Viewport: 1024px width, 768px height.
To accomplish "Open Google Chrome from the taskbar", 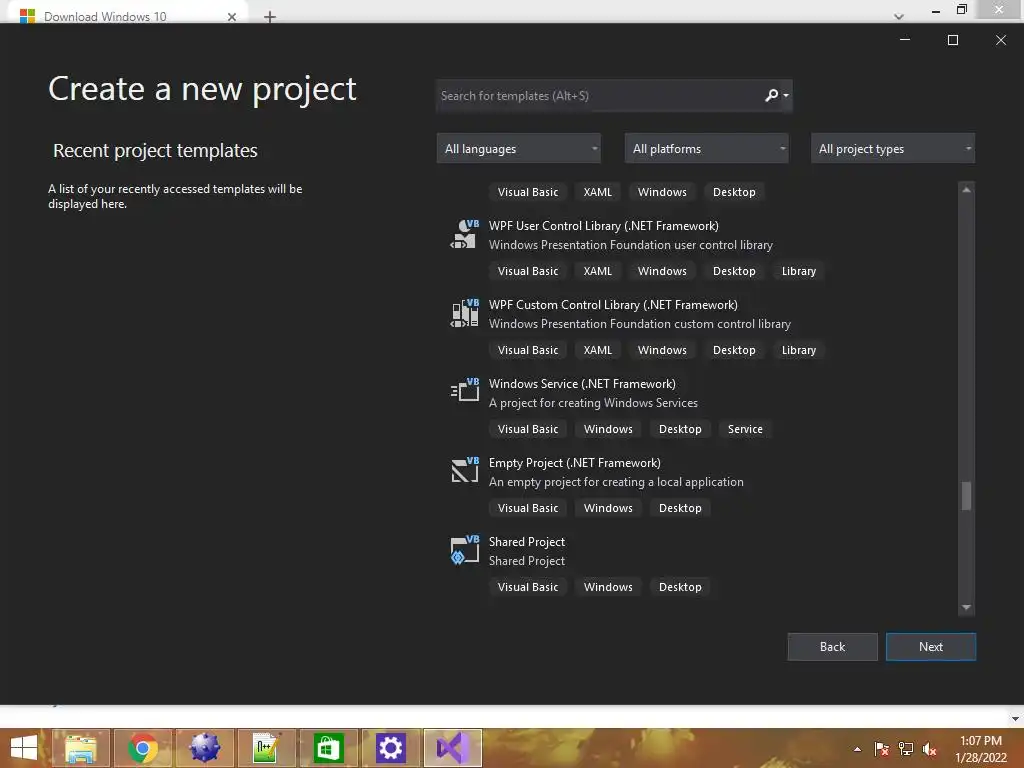I will click(x=142, y=748).
